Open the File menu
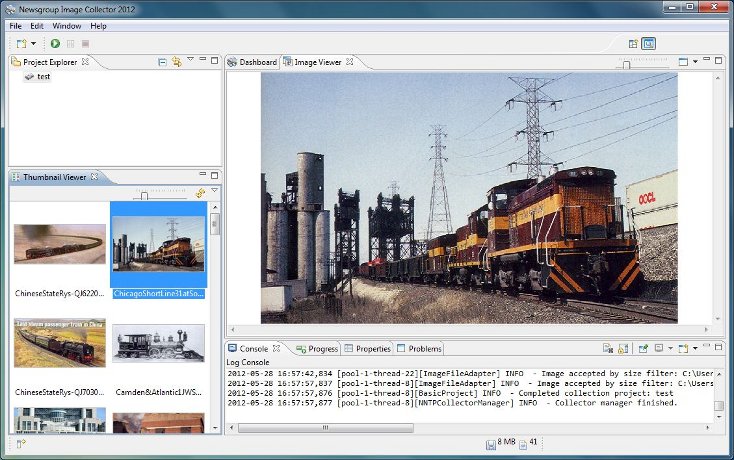This screenshot has width=734, height=460. click(15, 26)
